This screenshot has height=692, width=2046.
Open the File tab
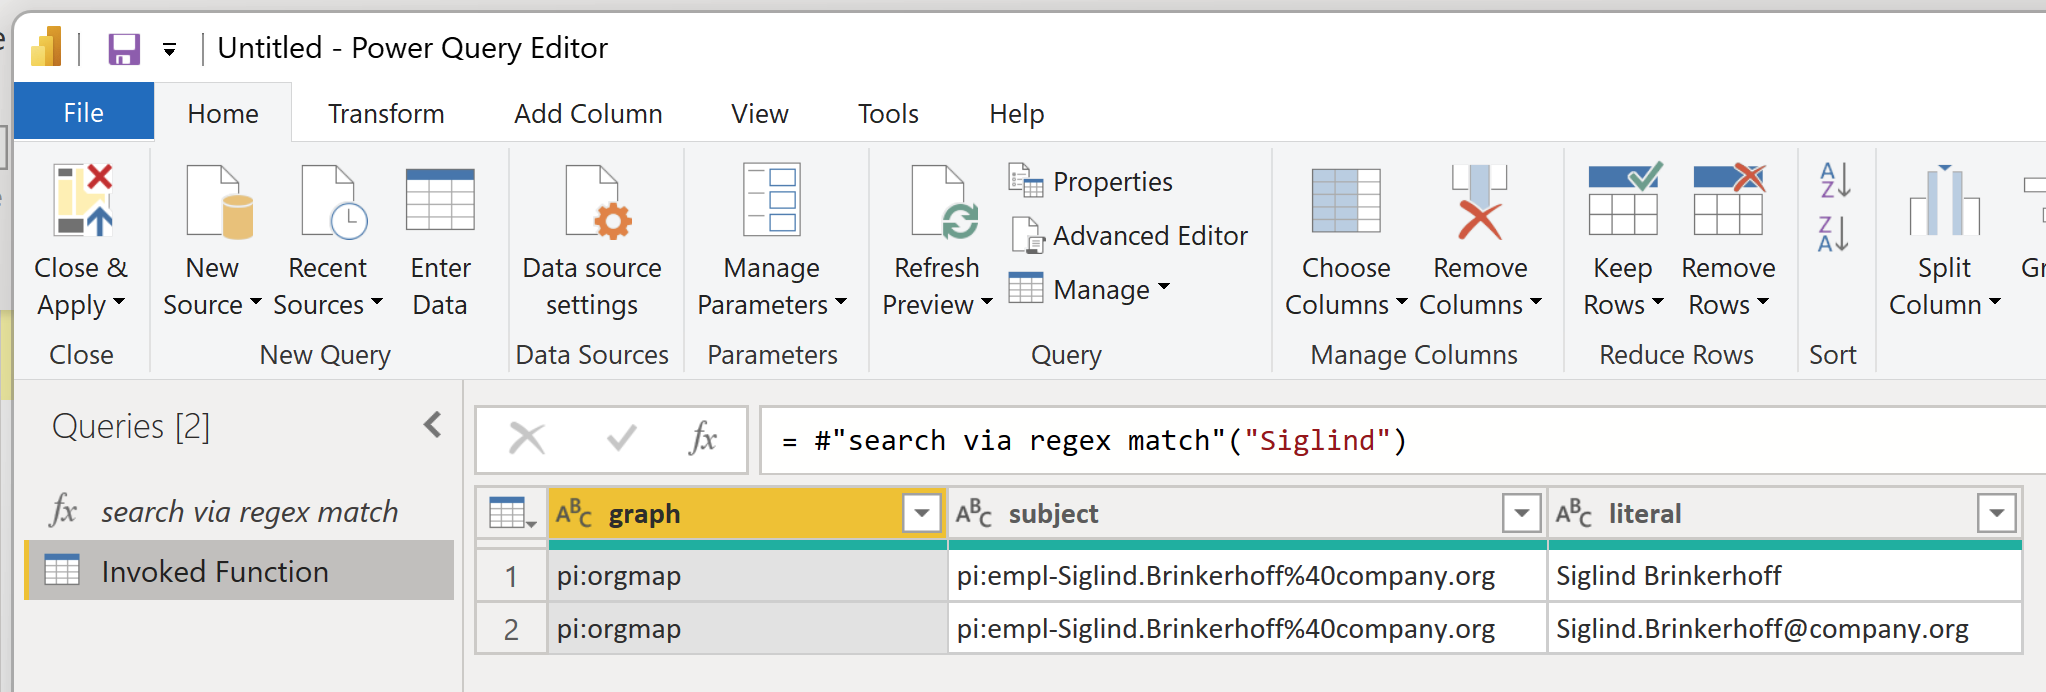pos(84,112)
